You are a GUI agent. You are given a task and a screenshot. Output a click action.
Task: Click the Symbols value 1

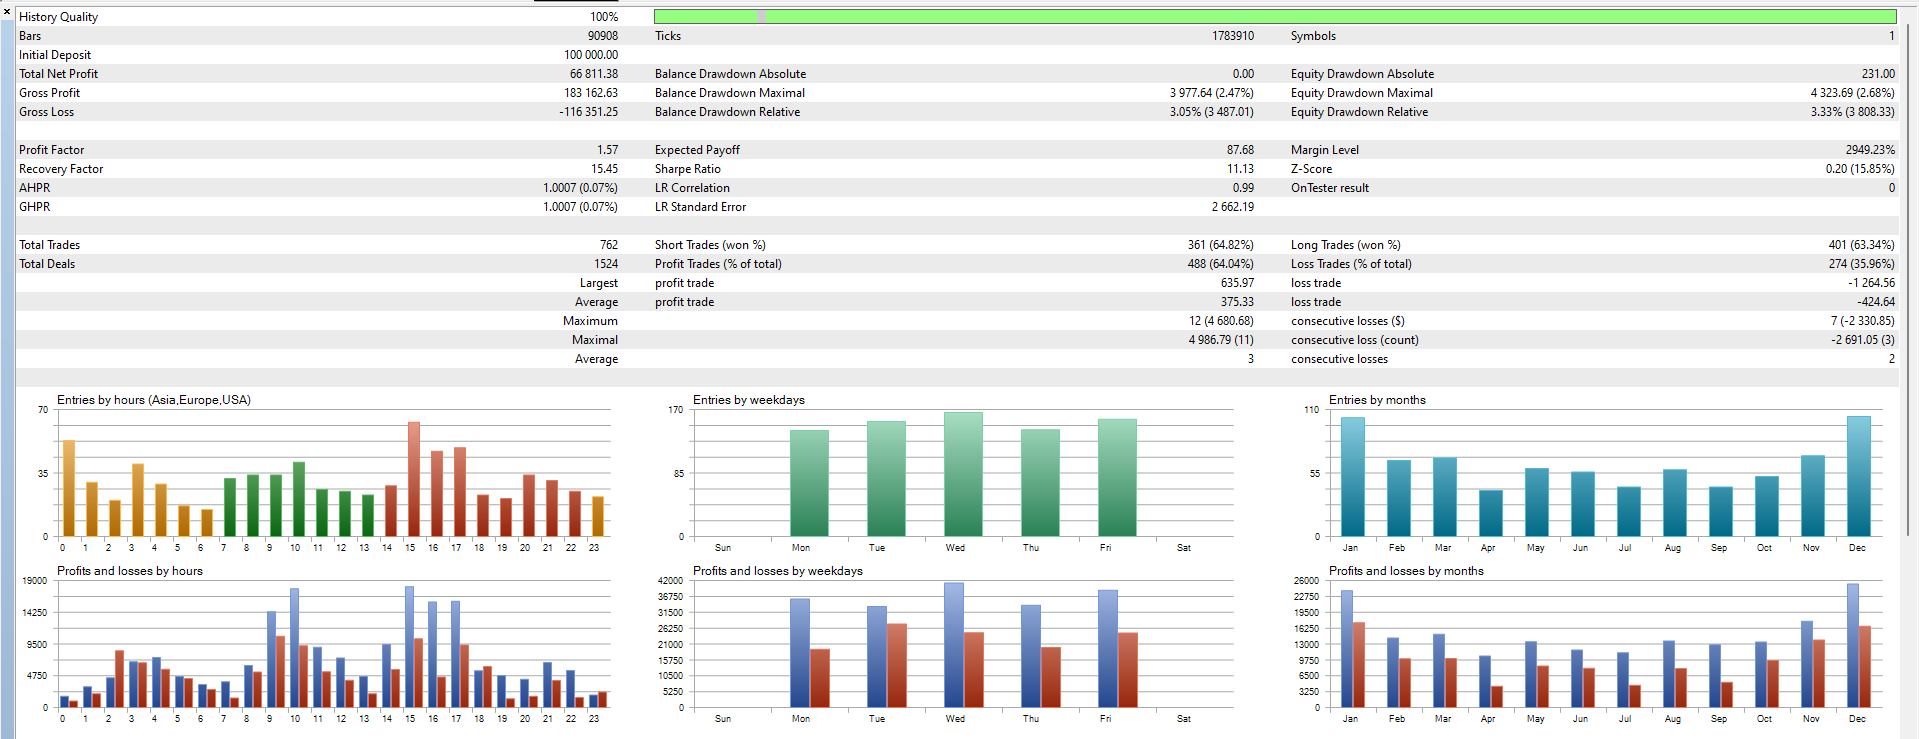[x=1891, y=36]
